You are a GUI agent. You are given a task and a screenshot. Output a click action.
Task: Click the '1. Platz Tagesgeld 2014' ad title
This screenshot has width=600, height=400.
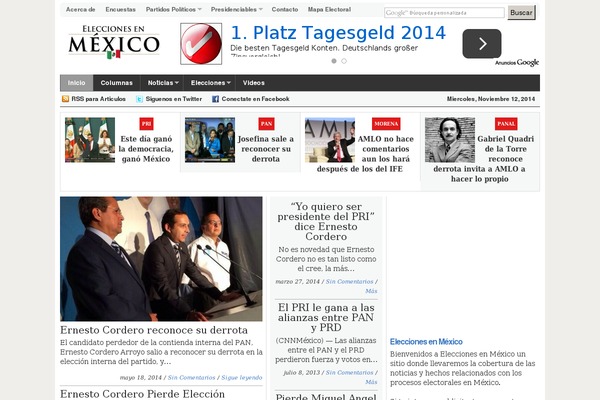[338, 33]
